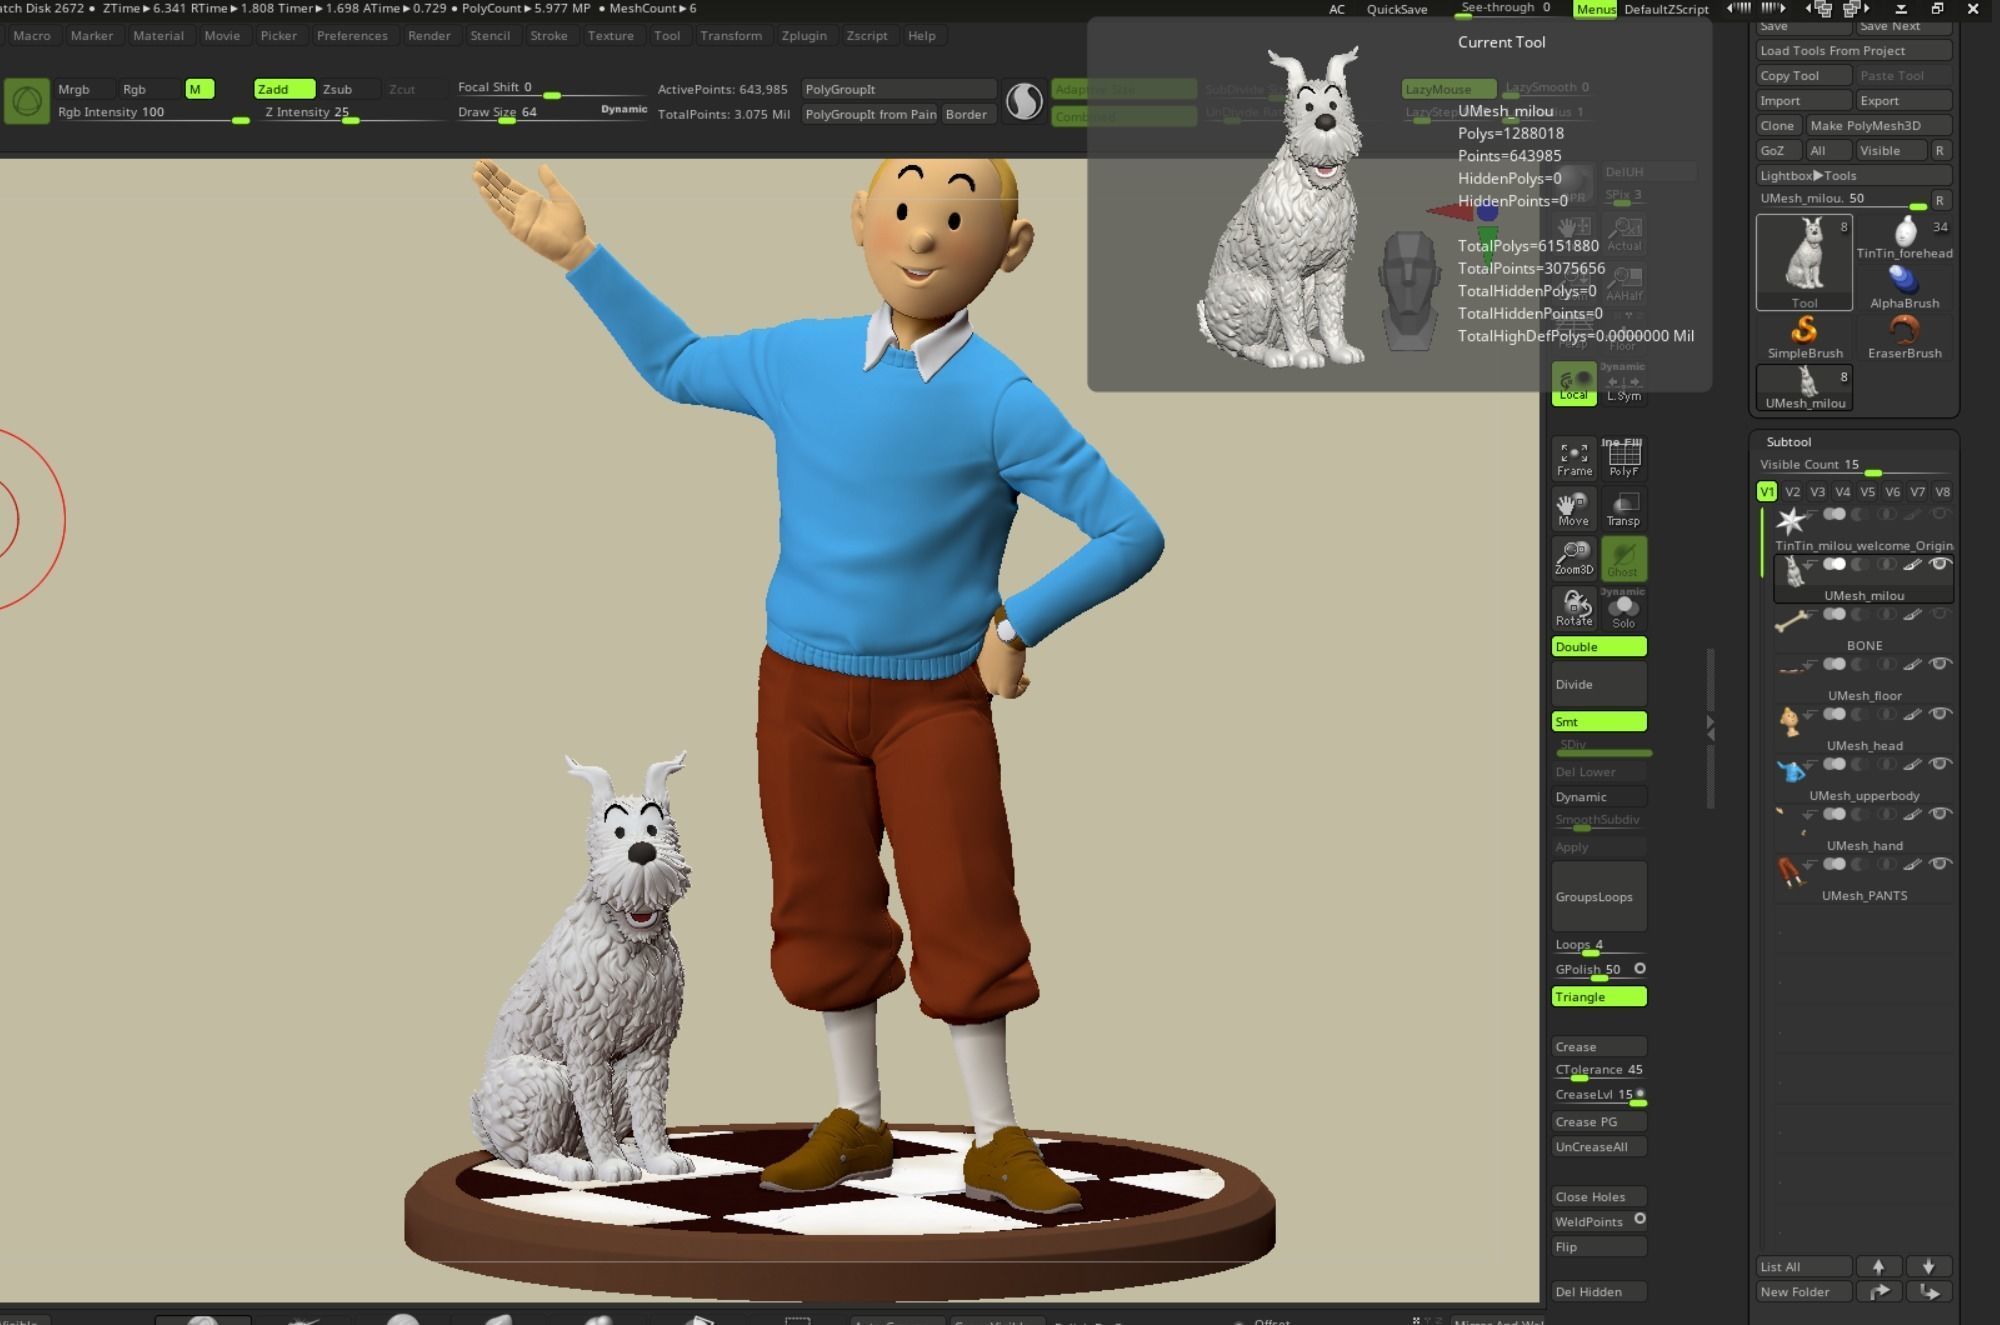Collapse the Subtool panel header
The height and width of the screenshot is (1325, 2000).
click(1789, 441)
